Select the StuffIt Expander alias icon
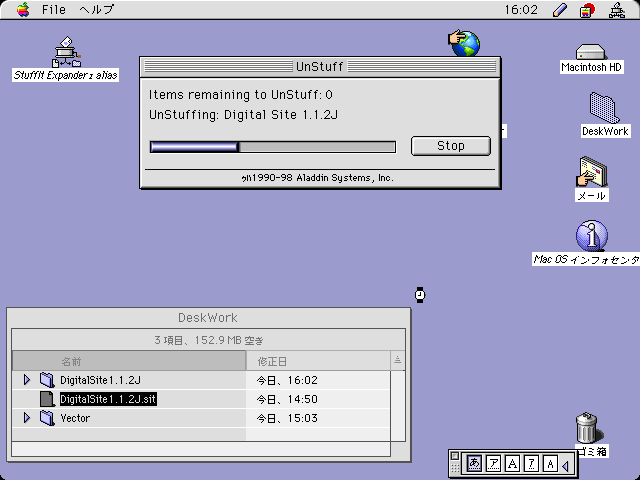This screenshot has height=480, width=640. click(67, 52)
